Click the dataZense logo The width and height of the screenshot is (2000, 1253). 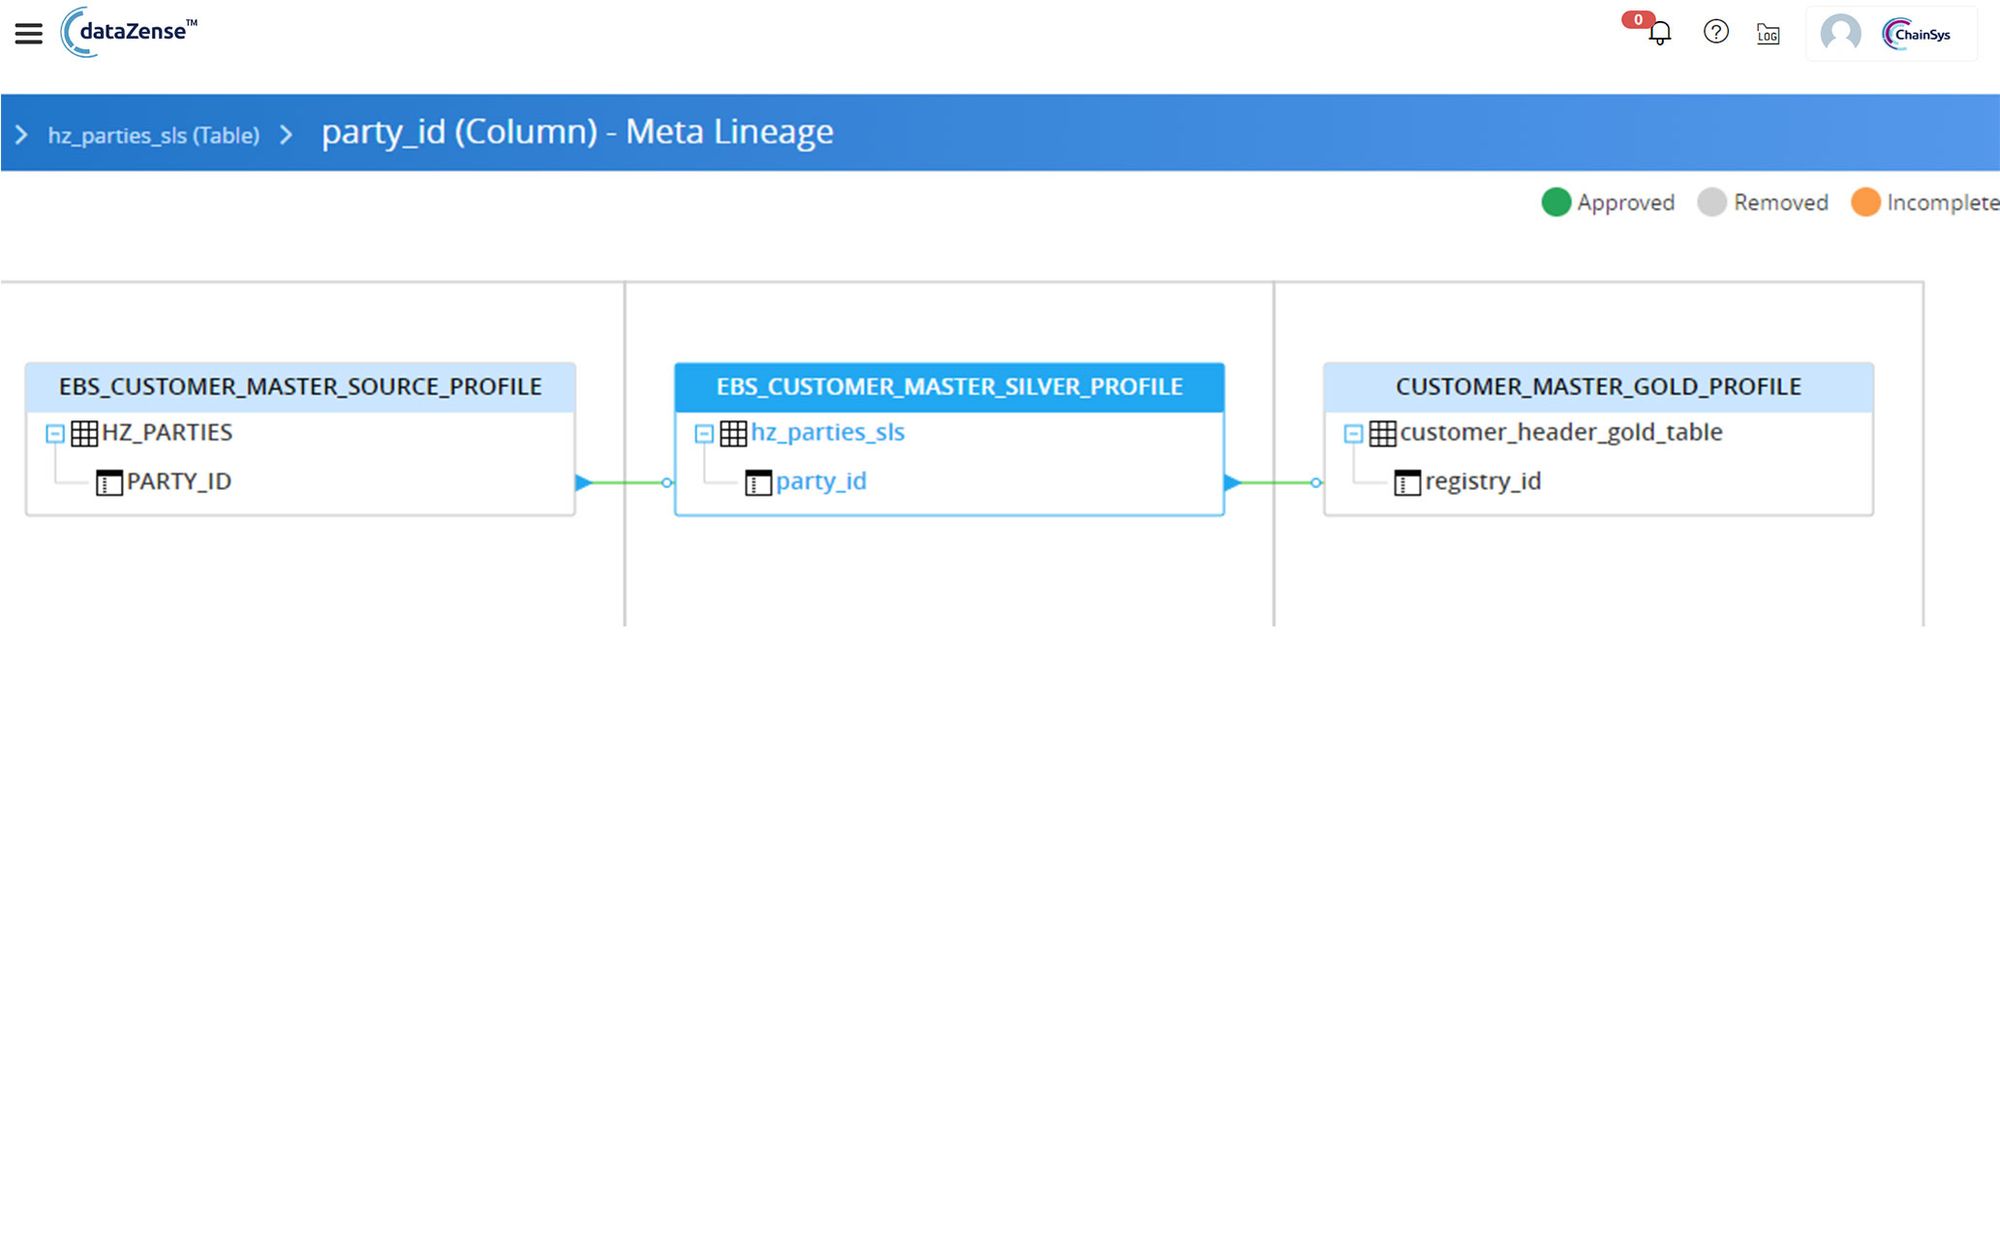tap(129, 32)
